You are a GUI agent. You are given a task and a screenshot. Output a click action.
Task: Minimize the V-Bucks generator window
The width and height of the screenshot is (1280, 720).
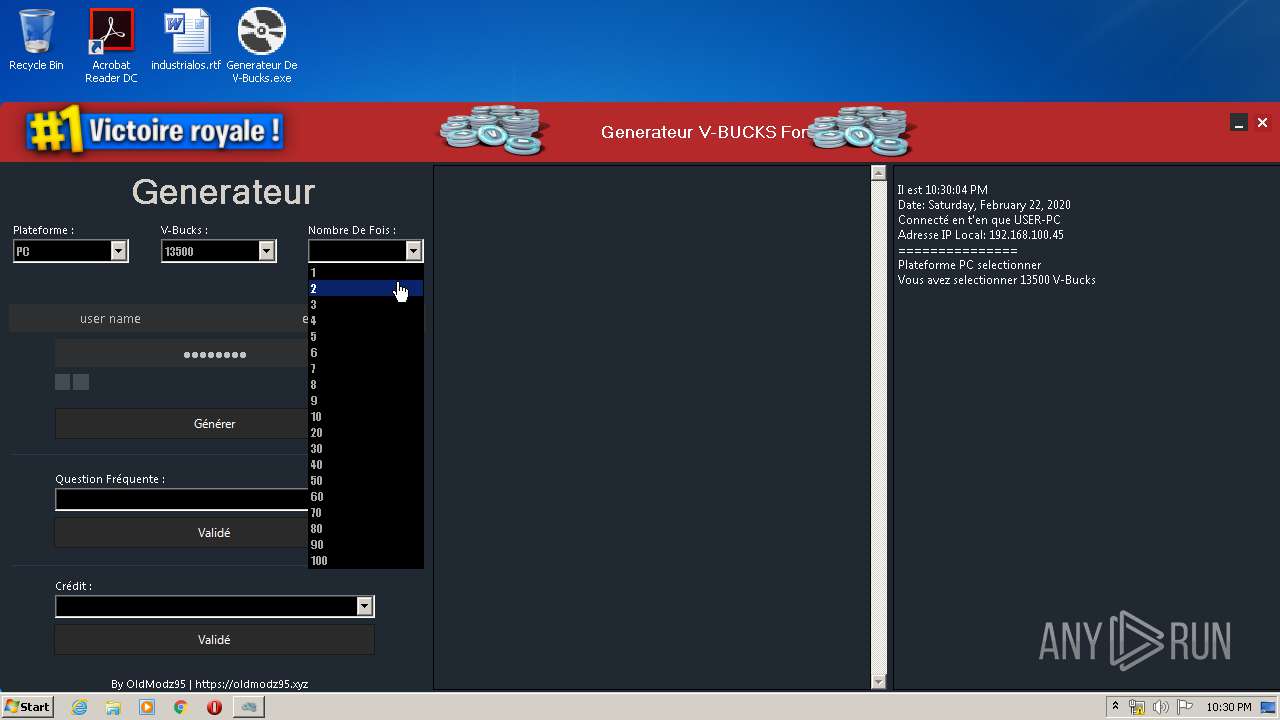coord(1239,123)
